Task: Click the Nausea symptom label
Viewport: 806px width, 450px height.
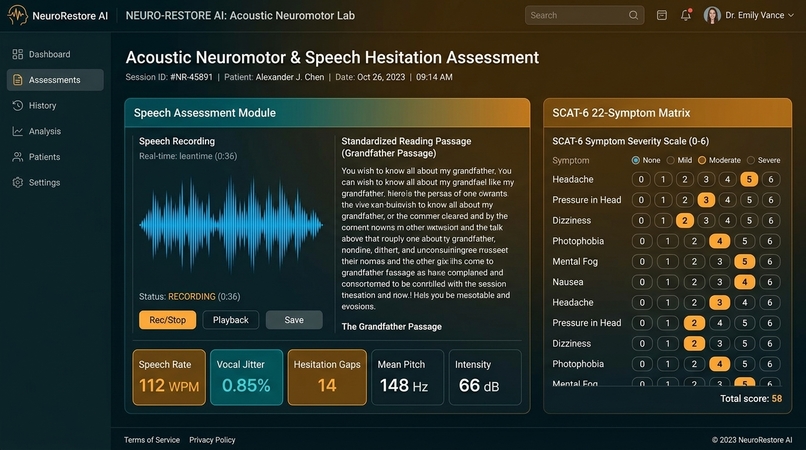Action: pyautogui.click(x=567, y=282)
